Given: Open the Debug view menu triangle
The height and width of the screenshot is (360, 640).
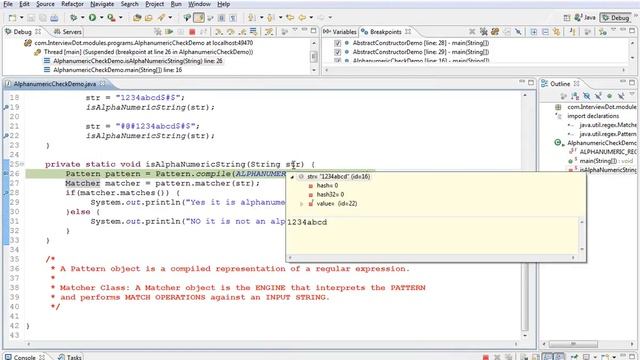Looking at the screenshot, I should pos(295,30).
